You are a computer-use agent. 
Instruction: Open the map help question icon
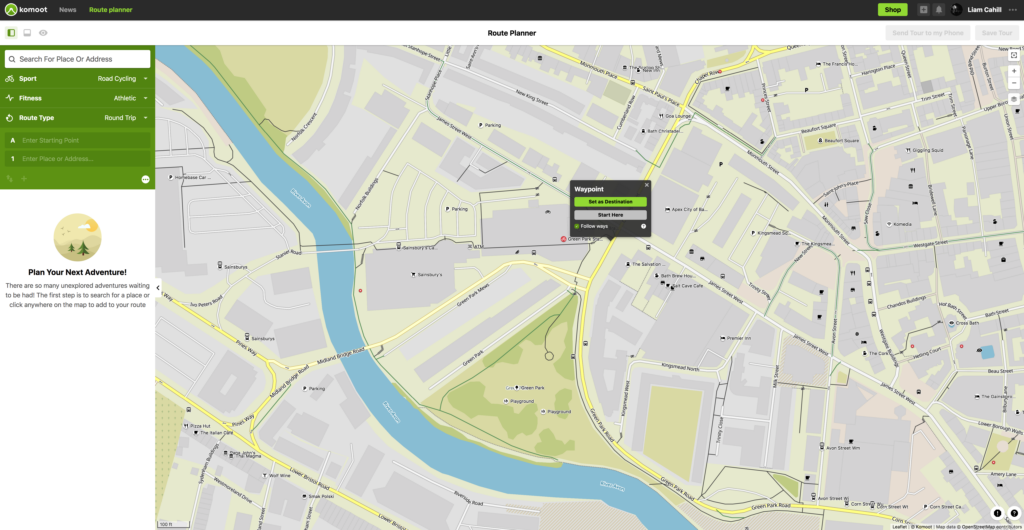click(1014, 513)
